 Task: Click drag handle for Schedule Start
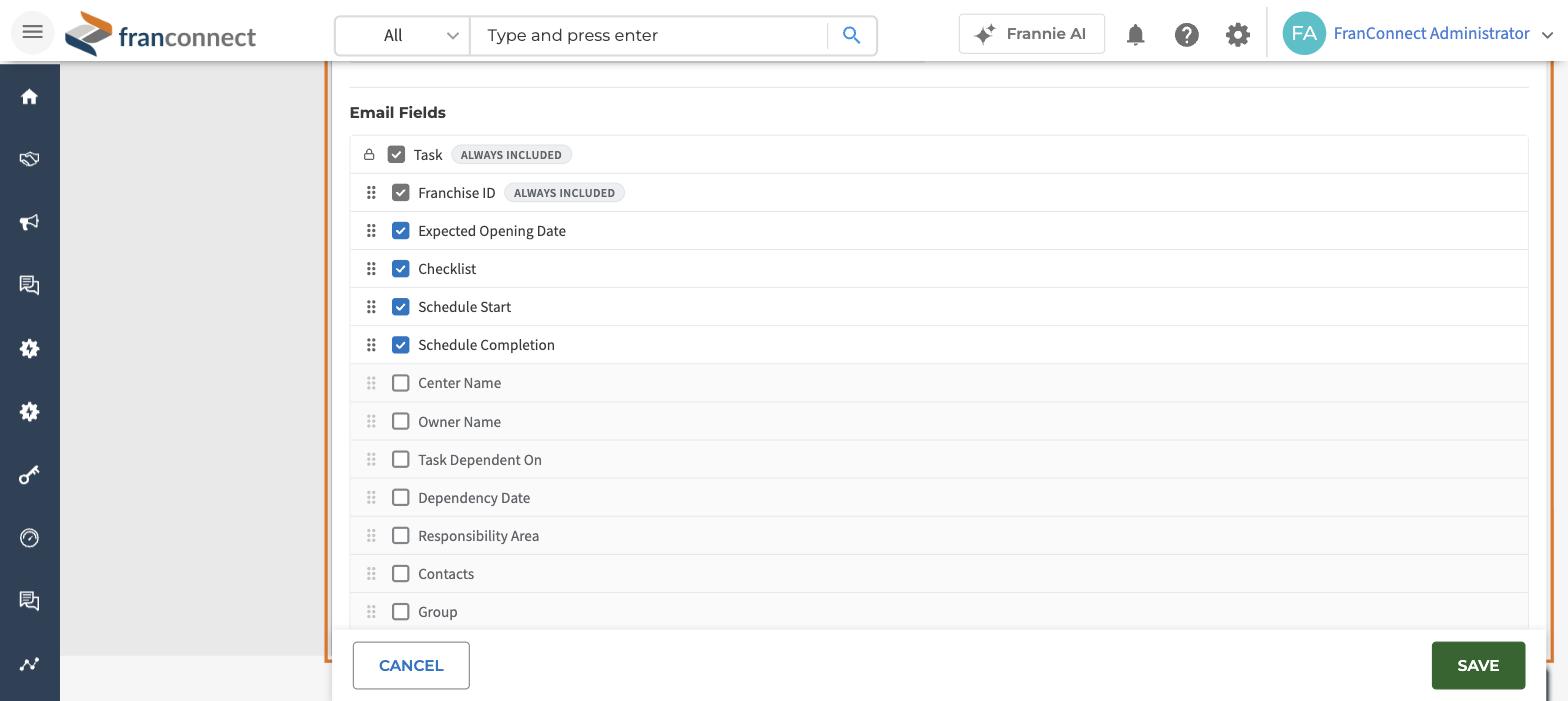coord(371,307)
